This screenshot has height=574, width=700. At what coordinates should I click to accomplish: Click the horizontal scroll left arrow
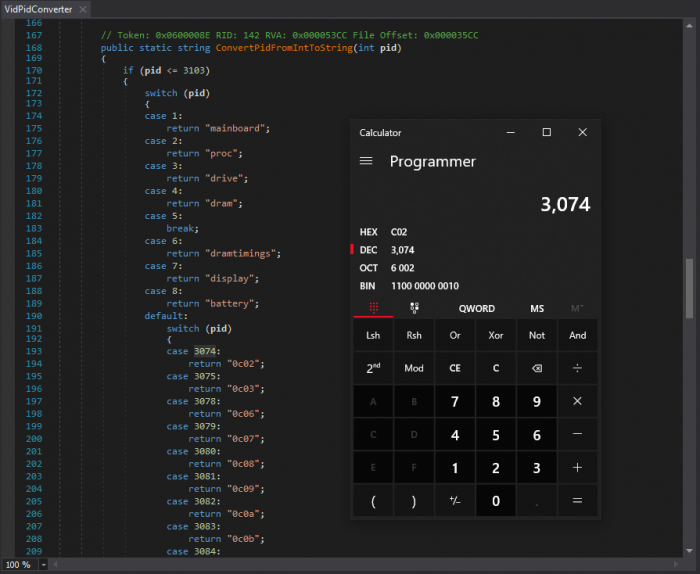point(55,565)
